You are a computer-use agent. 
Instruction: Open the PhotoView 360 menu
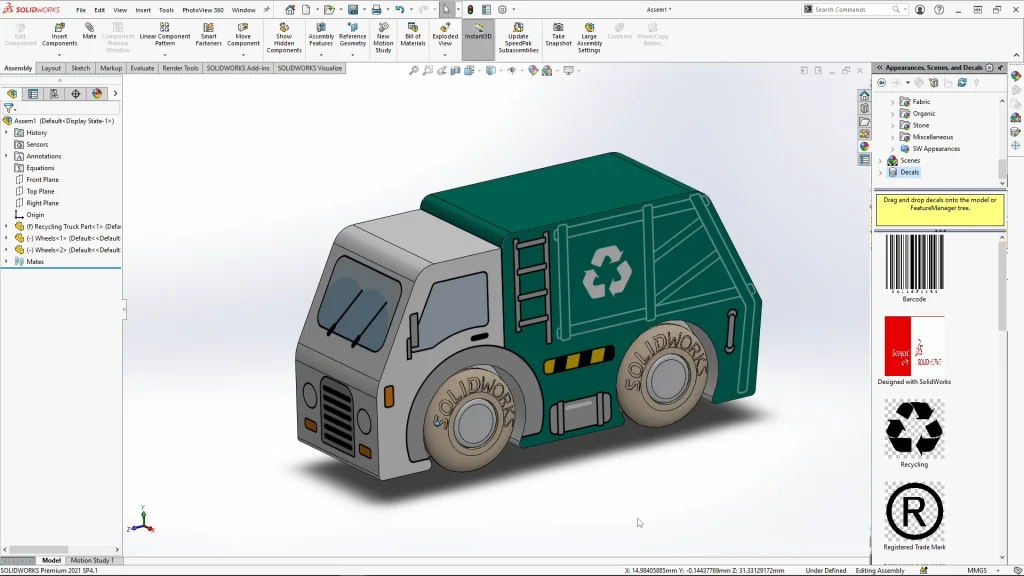(x=202, y=10)
